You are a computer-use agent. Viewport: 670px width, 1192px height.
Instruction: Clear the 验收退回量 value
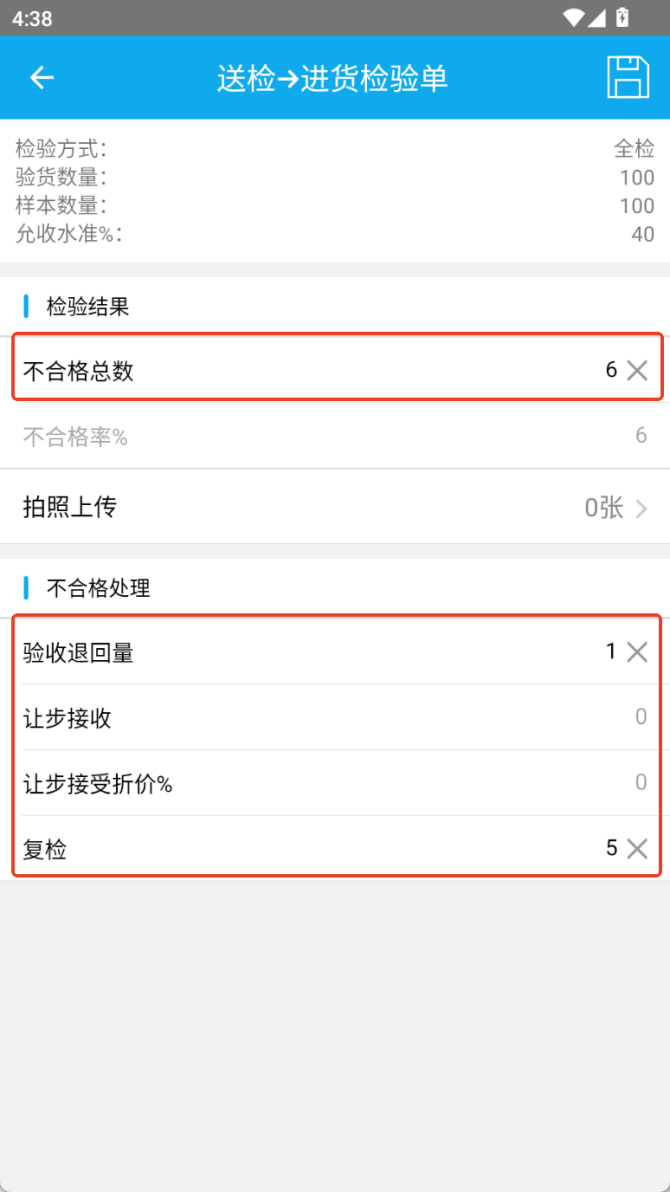click(637, 652)
